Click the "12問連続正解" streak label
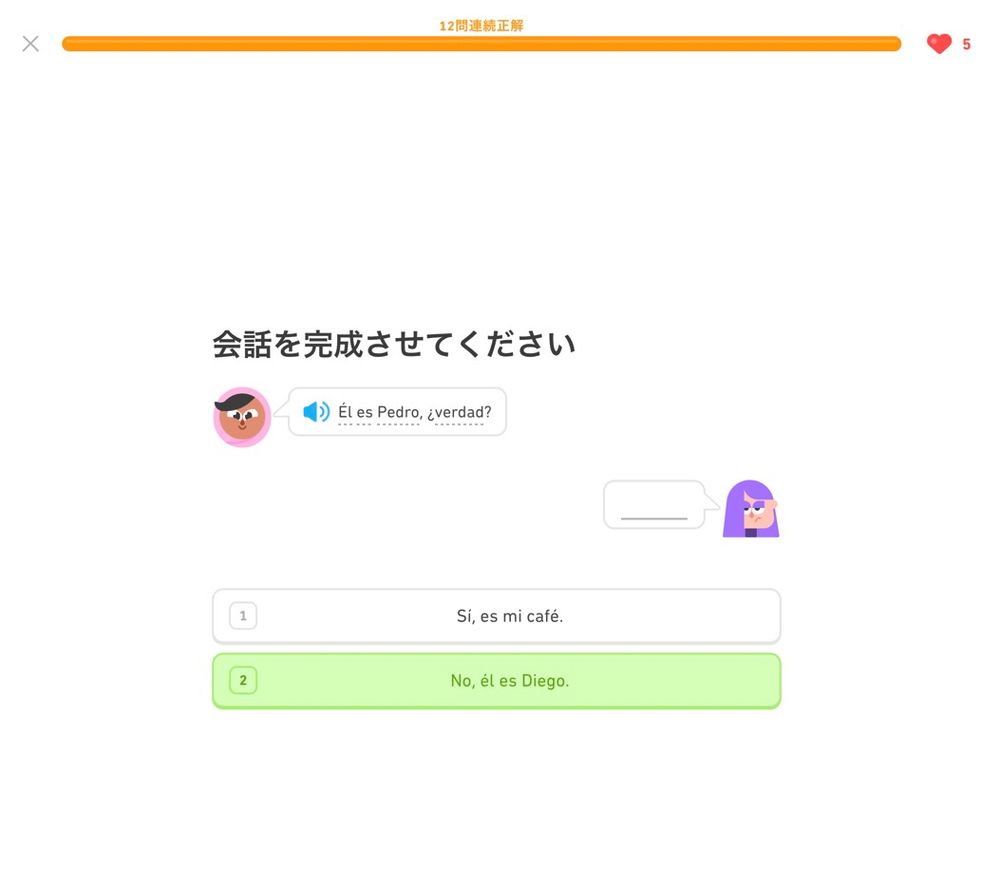 point(482,26)
